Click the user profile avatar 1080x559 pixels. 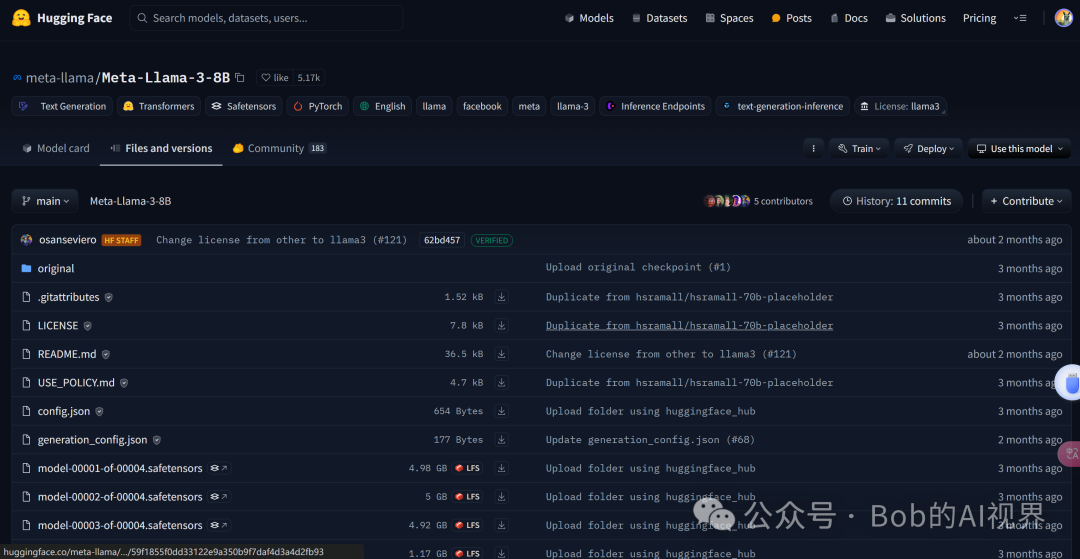tap(1063, 18)
